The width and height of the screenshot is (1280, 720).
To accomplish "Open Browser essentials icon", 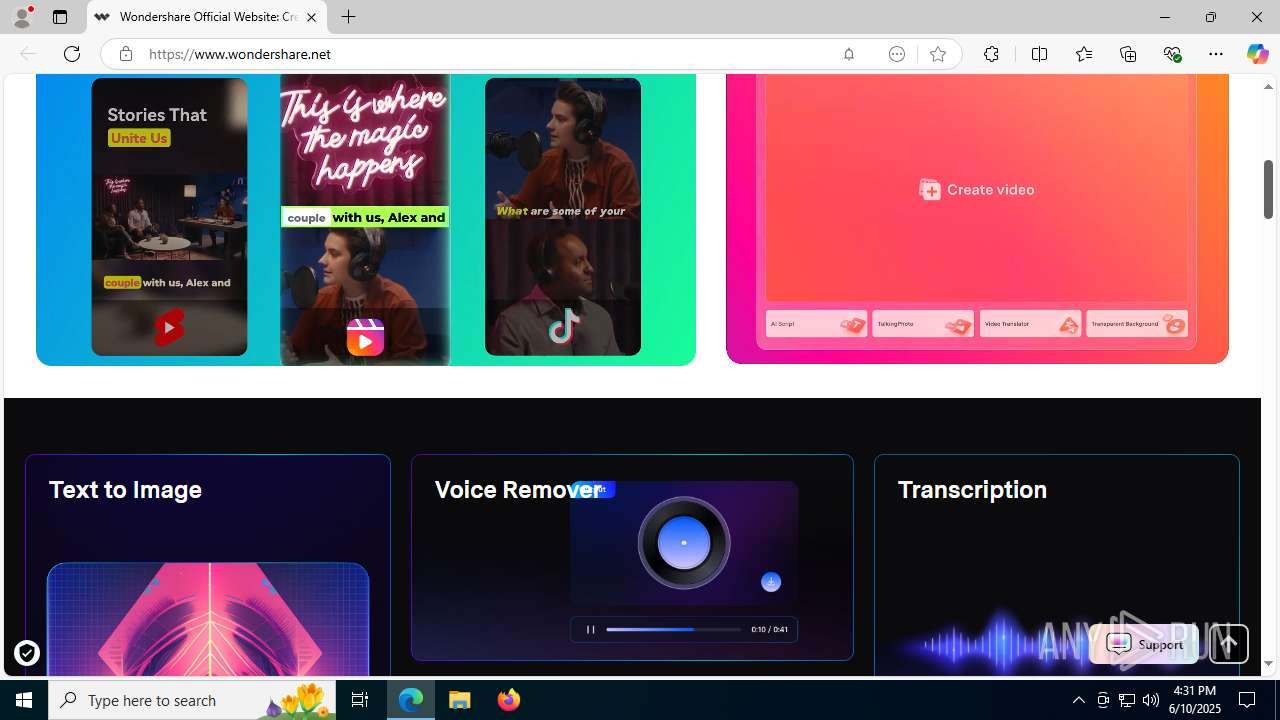I will click(1172, 54).
